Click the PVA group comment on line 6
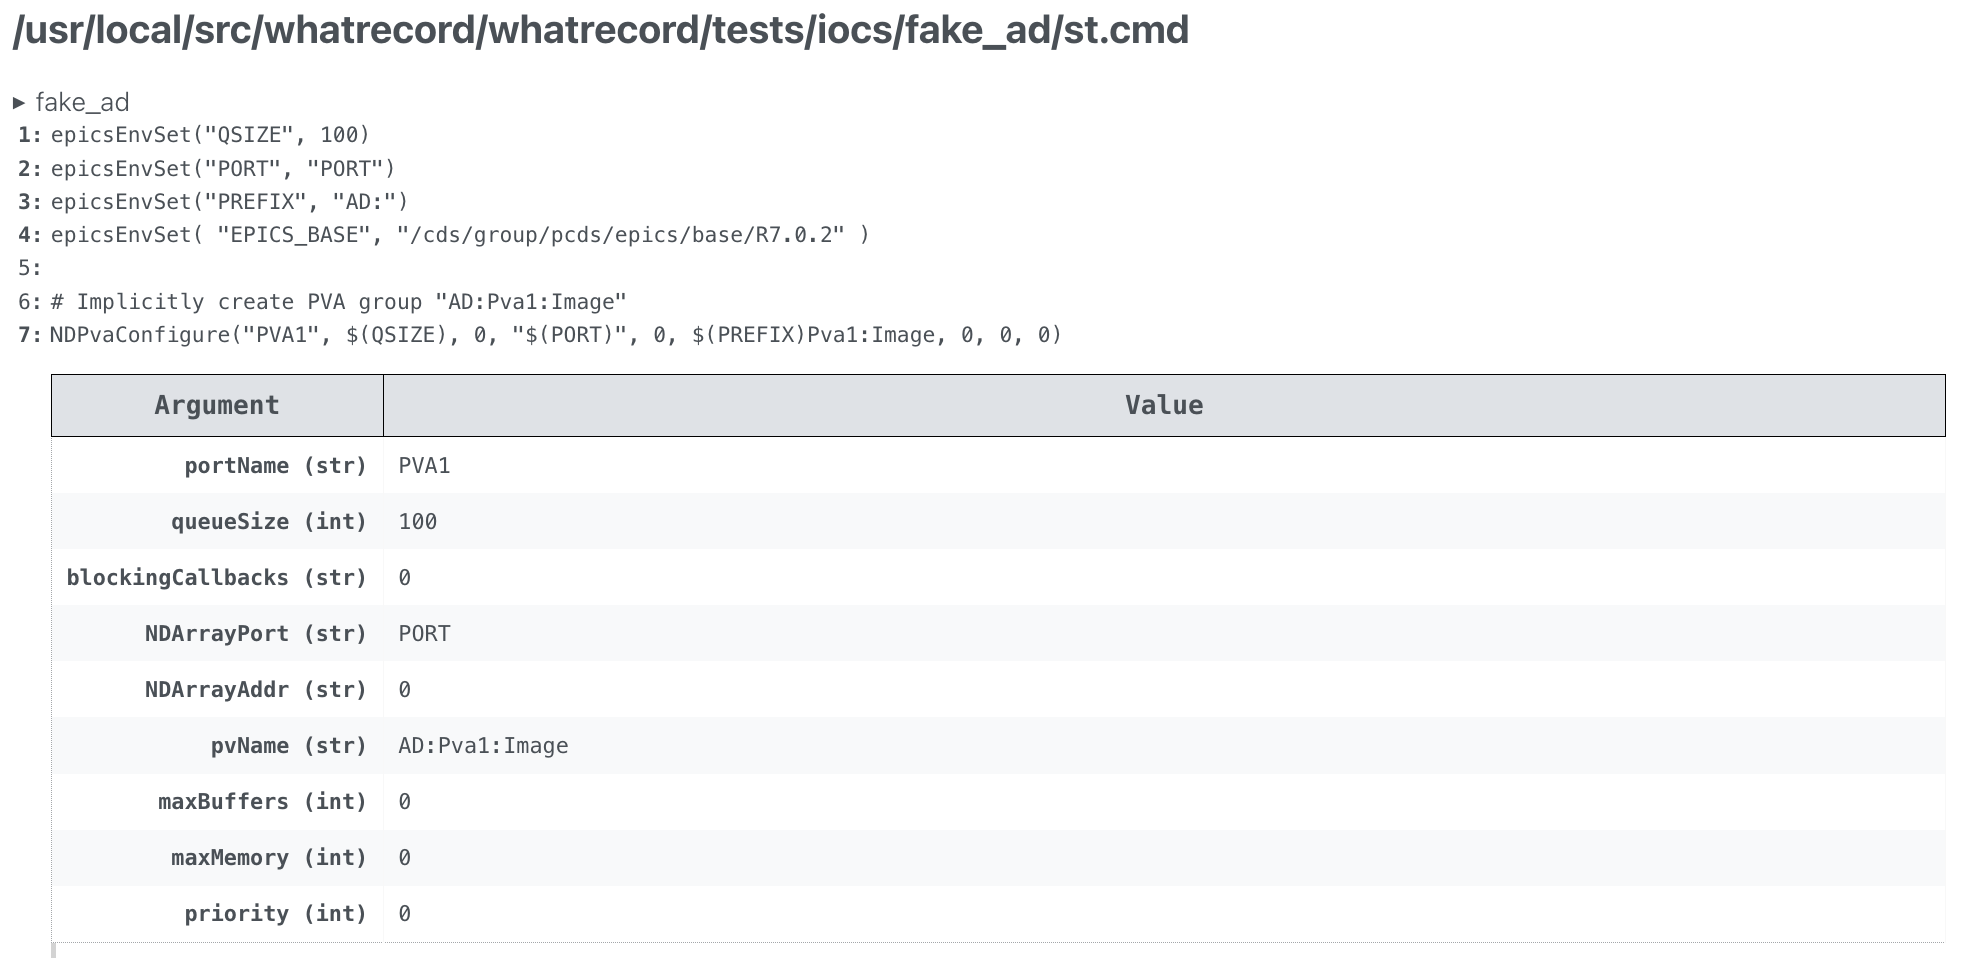Screen dimensions: 1964x958 pos(337,301)
